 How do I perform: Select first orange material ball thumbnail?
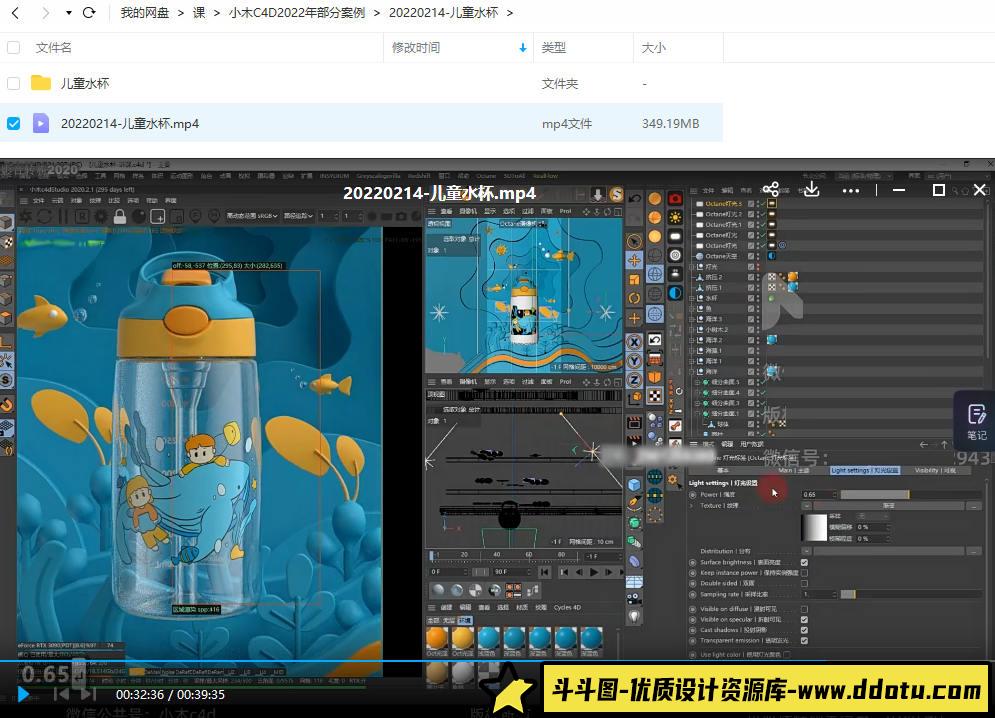pyautogui.click(x=437, y=639)
